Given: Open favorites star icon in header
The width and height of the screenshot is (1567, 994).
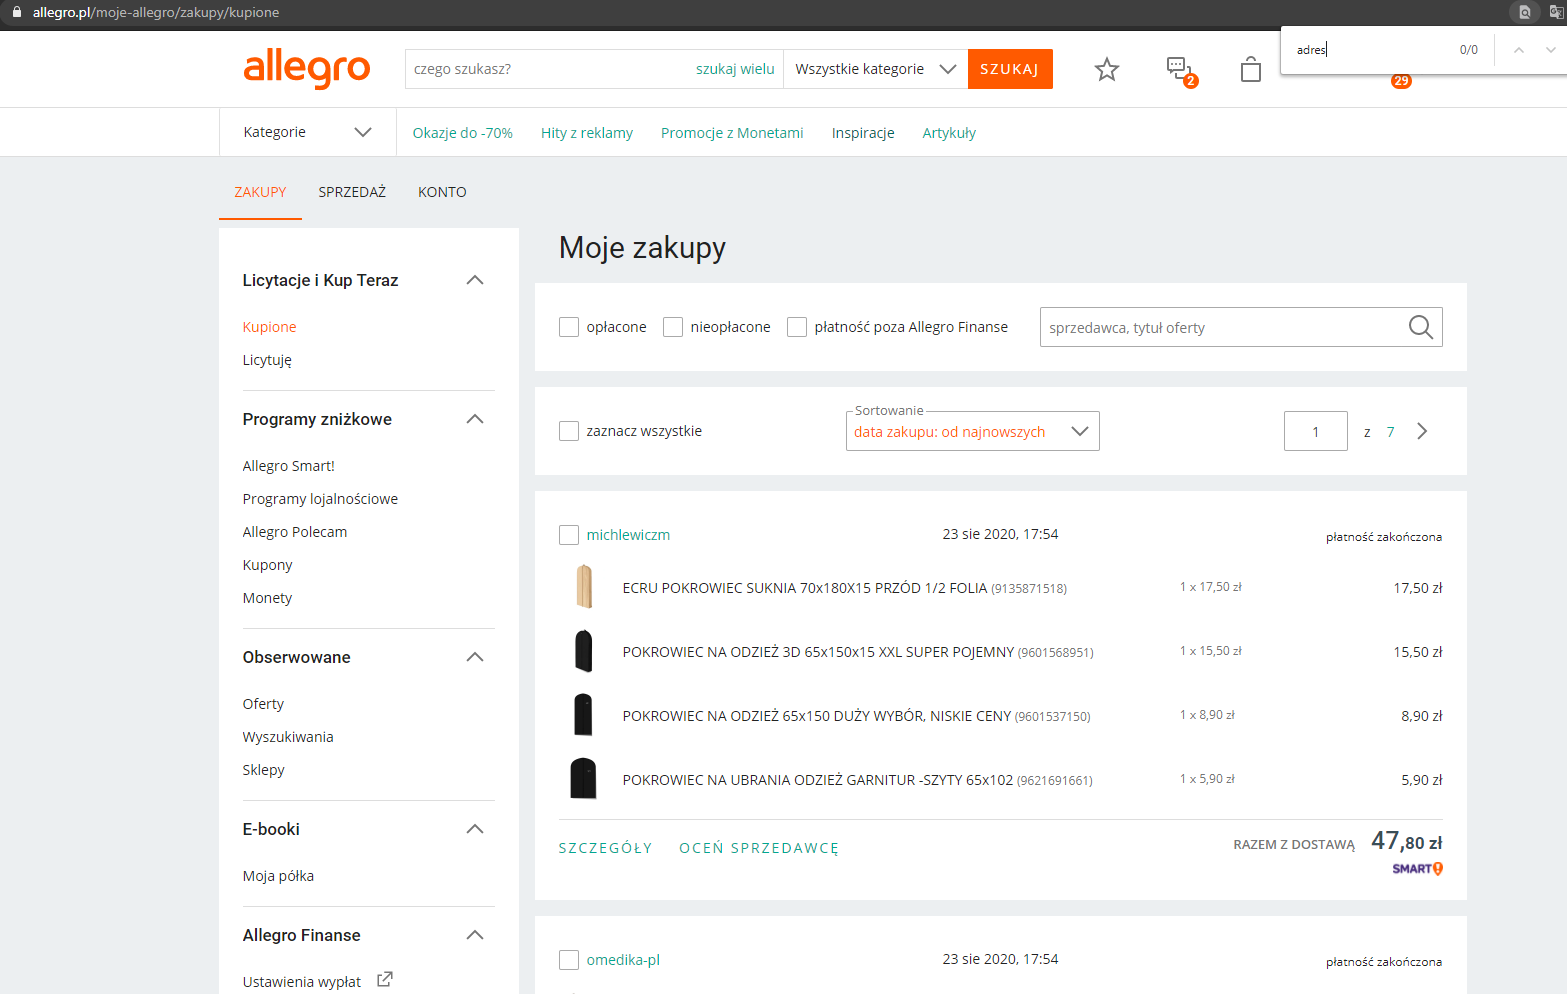Looking at the screenshot, I should [1106, 69].
